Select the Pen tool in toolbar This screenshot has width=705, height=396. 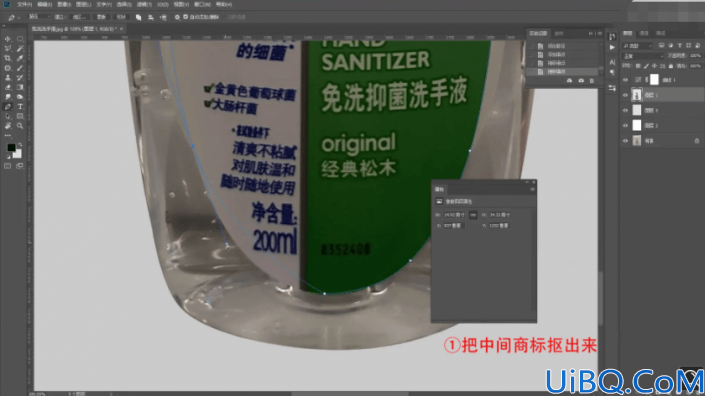click(8, 107)
